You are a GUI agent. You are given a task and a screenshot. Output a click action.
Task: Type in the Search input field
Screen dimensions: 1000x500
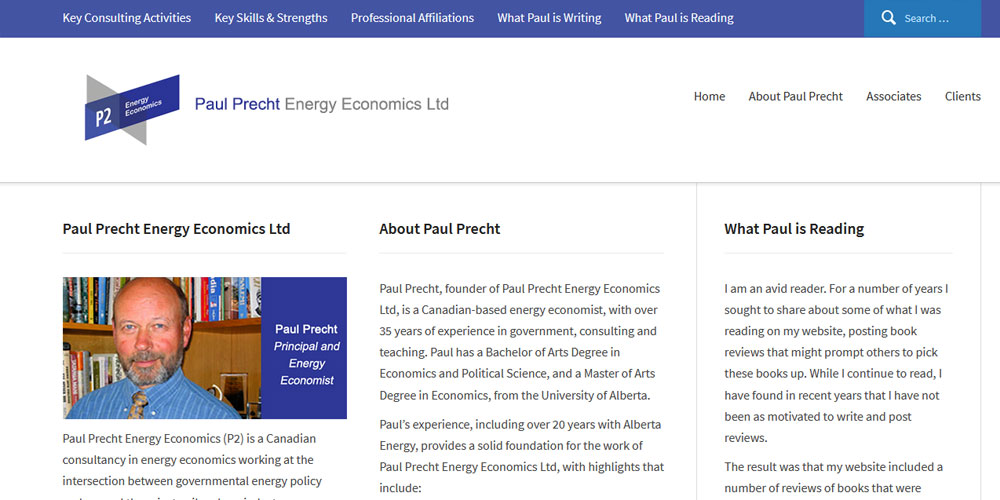point(940,18)
